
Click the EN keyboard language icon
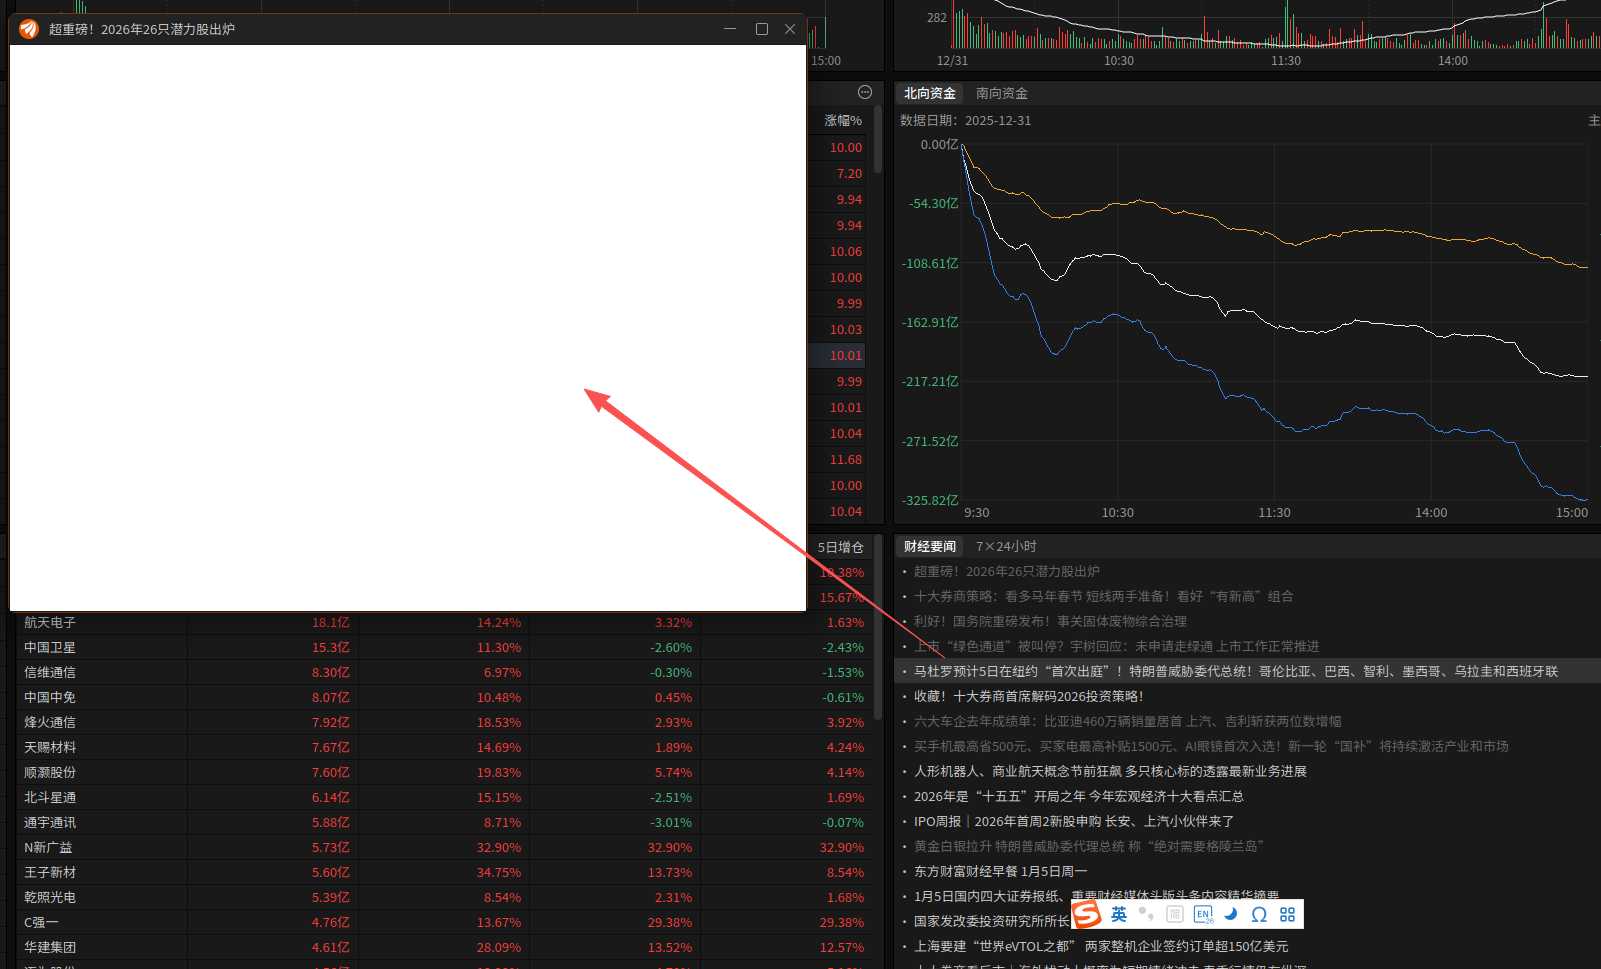tap(1203, 914)
